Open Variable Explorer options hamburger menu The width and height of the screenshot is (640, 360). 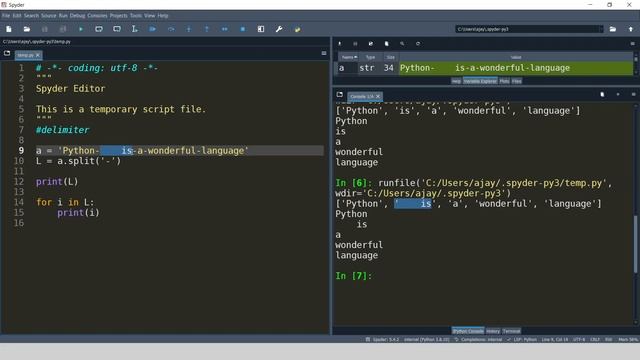(x=633, y=44)
